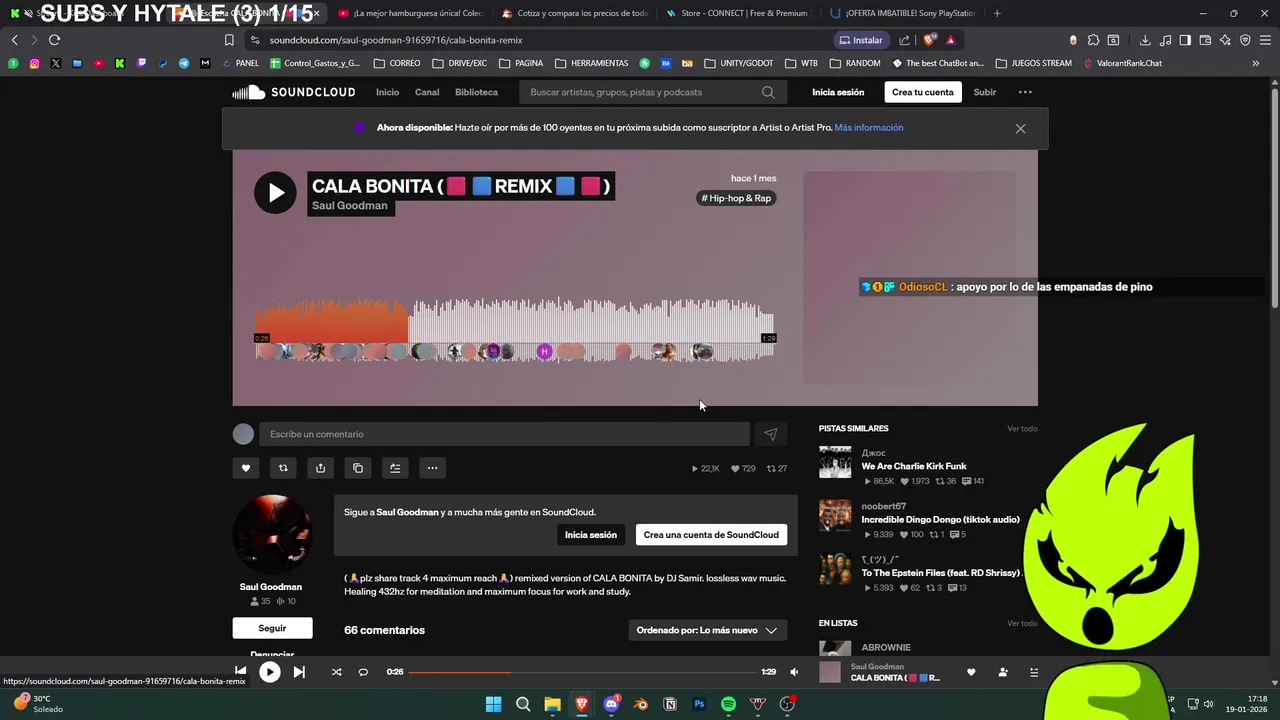Bookmark this page icon
This screenshot has width=1280, height=720.
pyautogui.click(x=229, y=40)
